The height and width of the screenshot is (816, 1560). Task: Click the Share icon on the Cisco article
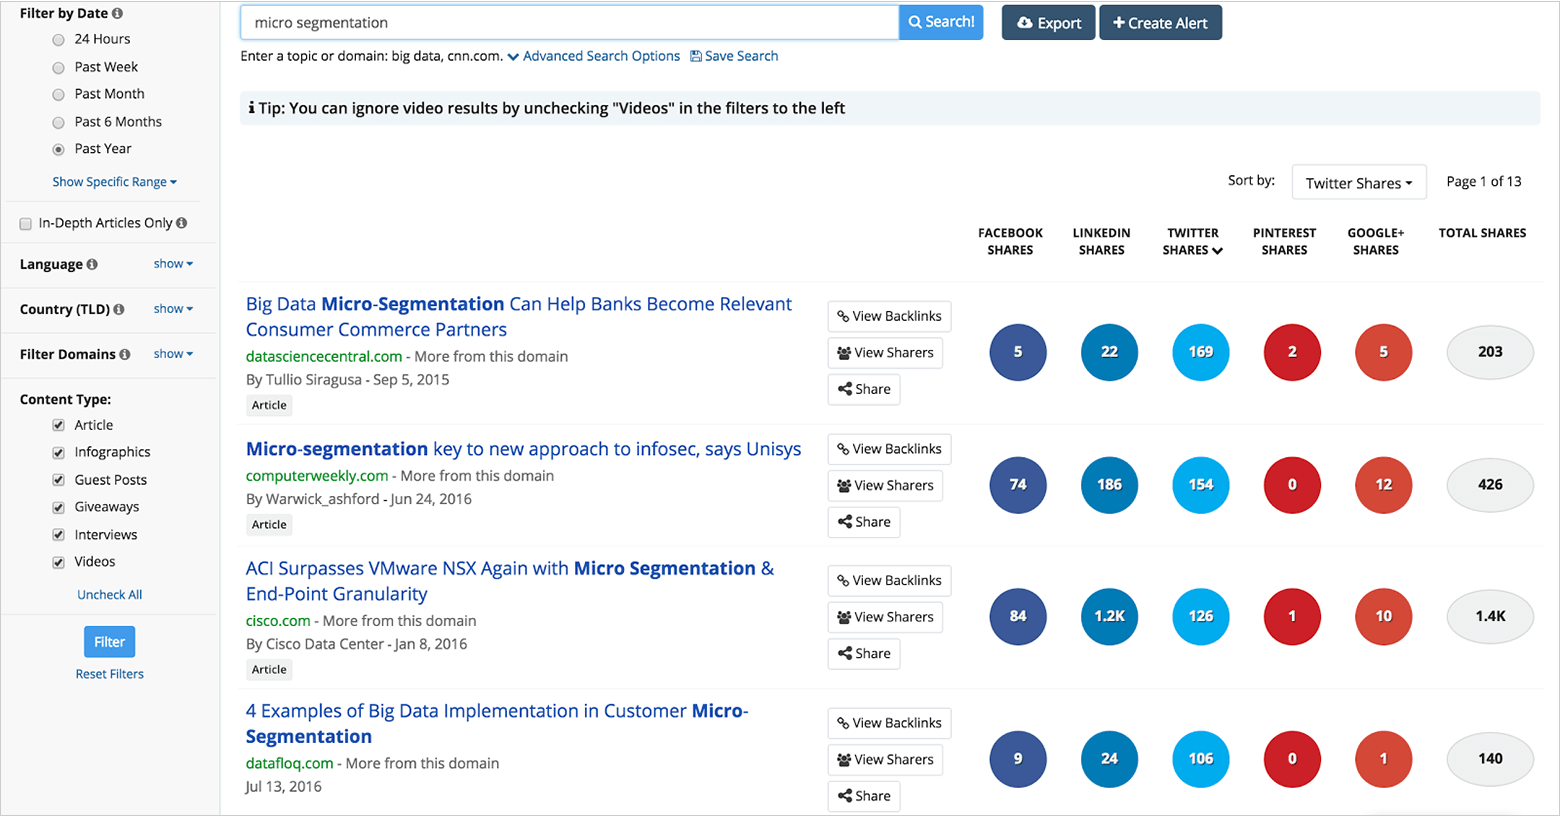pyautogui.click(x=845, y=653)
